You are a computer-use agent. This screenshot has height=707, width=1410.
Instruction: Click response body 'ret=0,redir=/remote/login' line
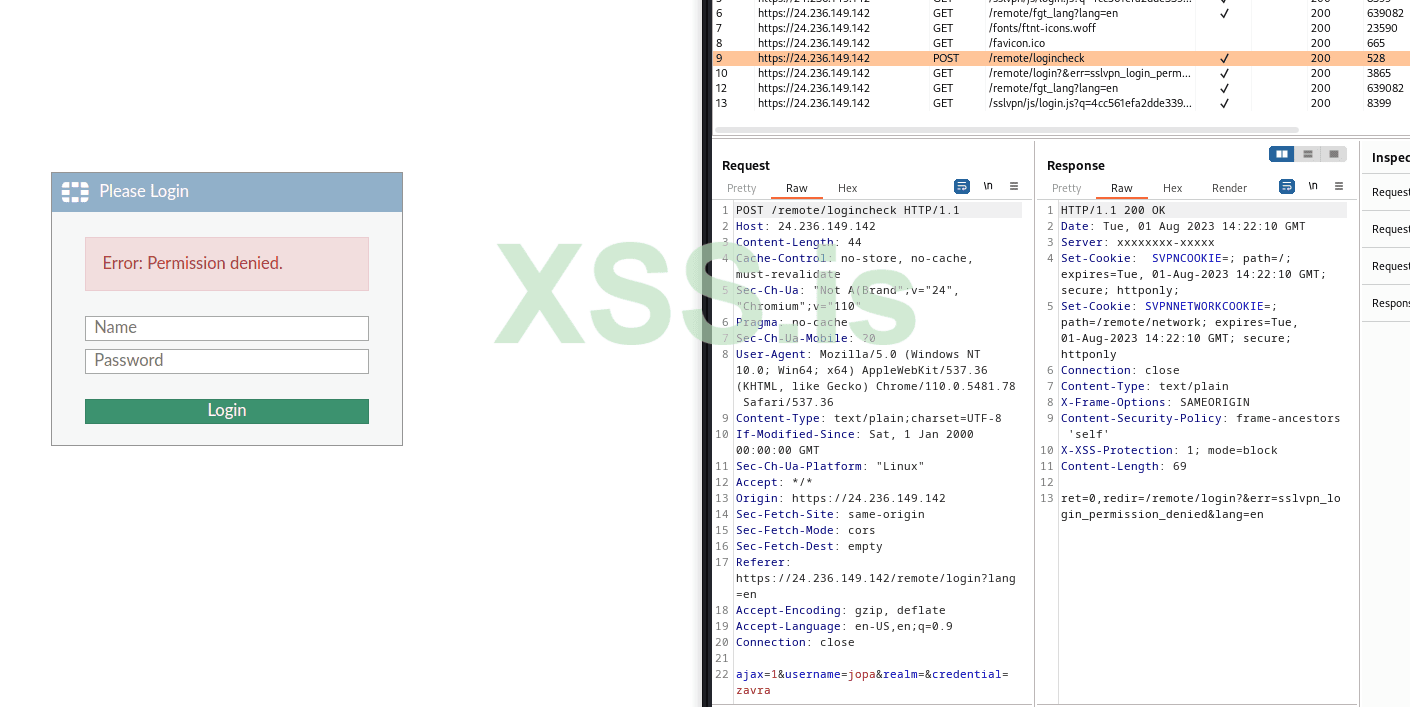(x=1200, y=498)
